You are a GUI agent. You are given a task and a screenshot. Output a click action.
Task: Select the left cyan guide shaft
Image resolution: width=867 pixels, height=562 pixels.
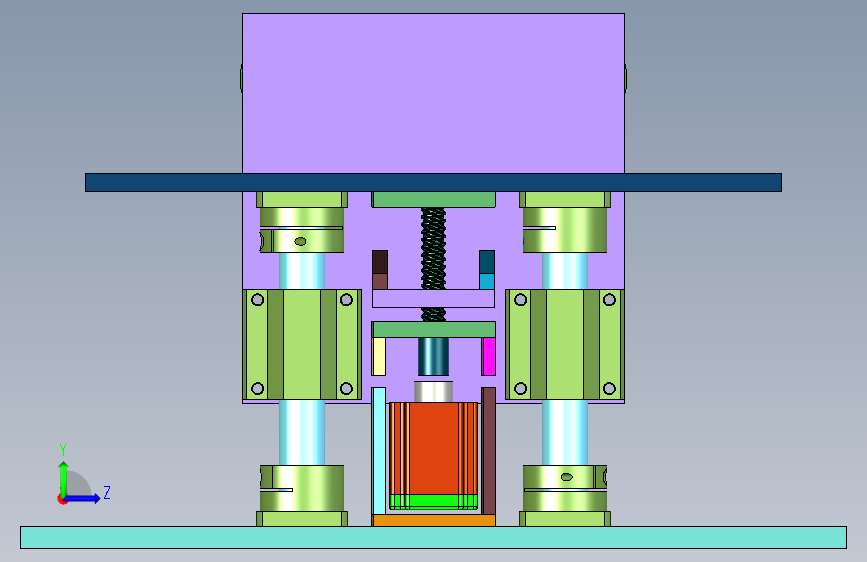click(x=302, y=431)
